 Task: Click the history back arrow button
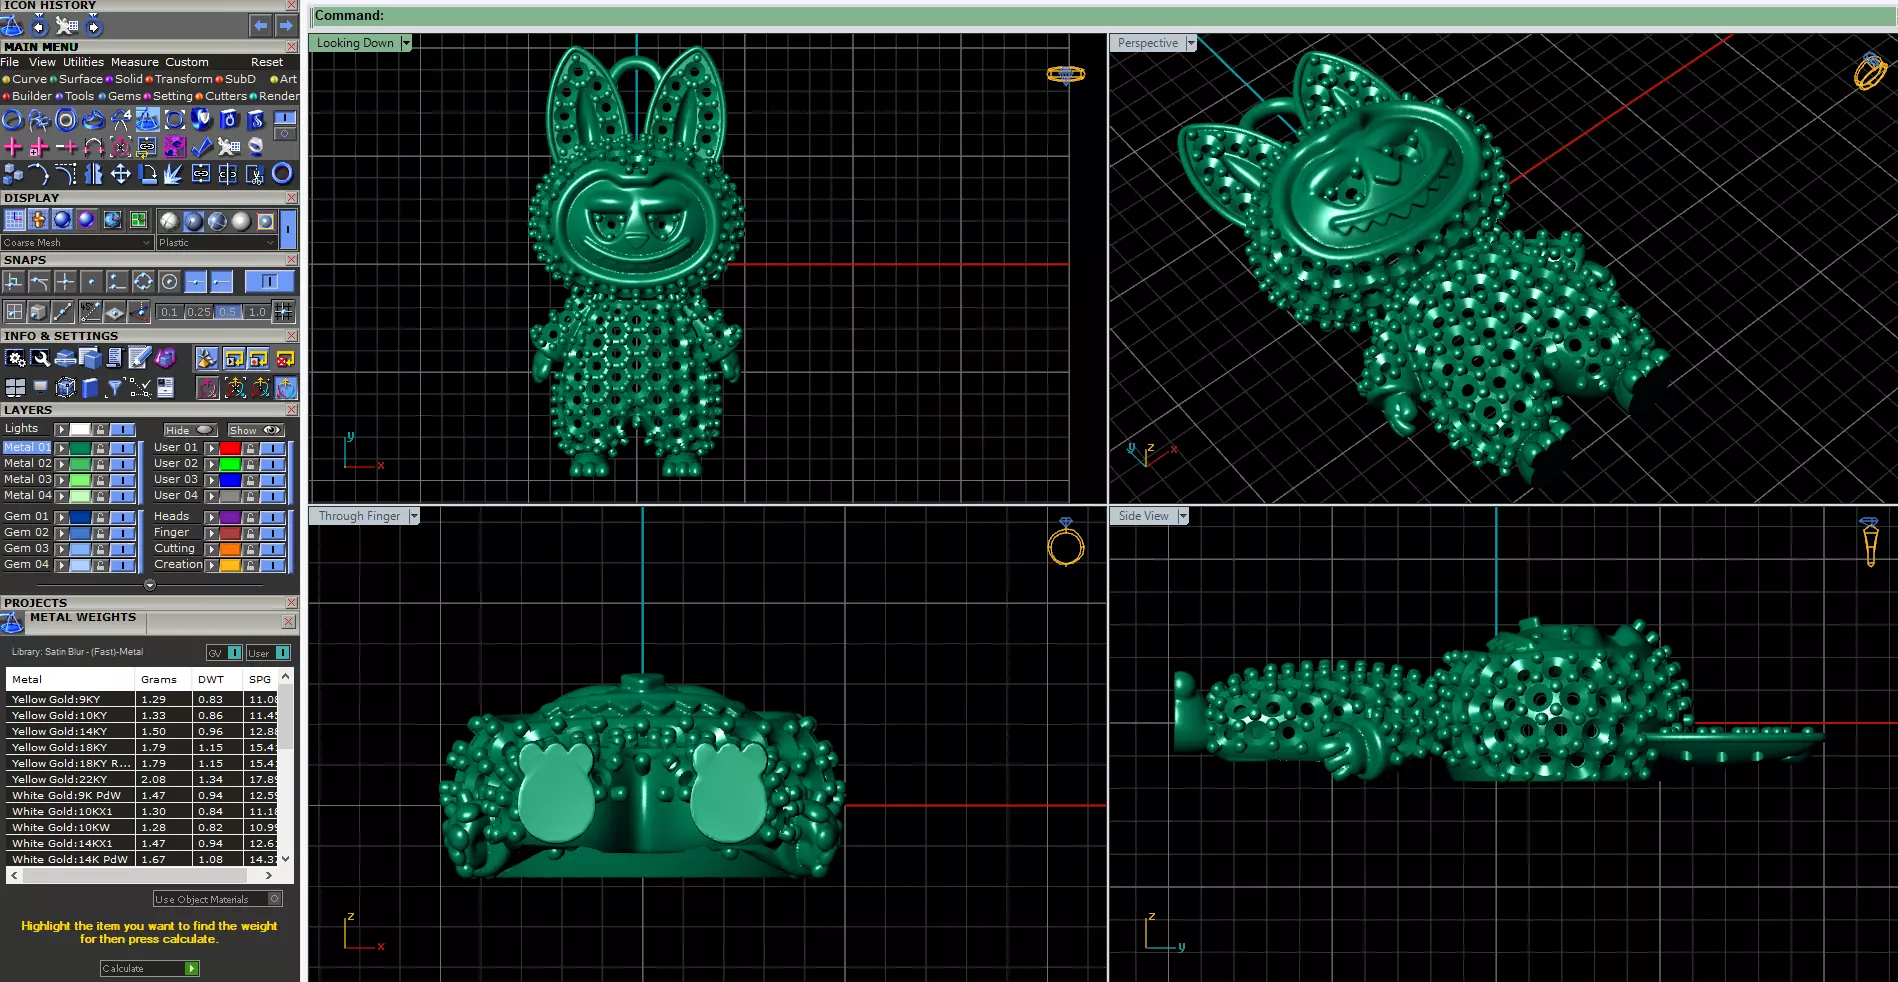tap(260, 25)
